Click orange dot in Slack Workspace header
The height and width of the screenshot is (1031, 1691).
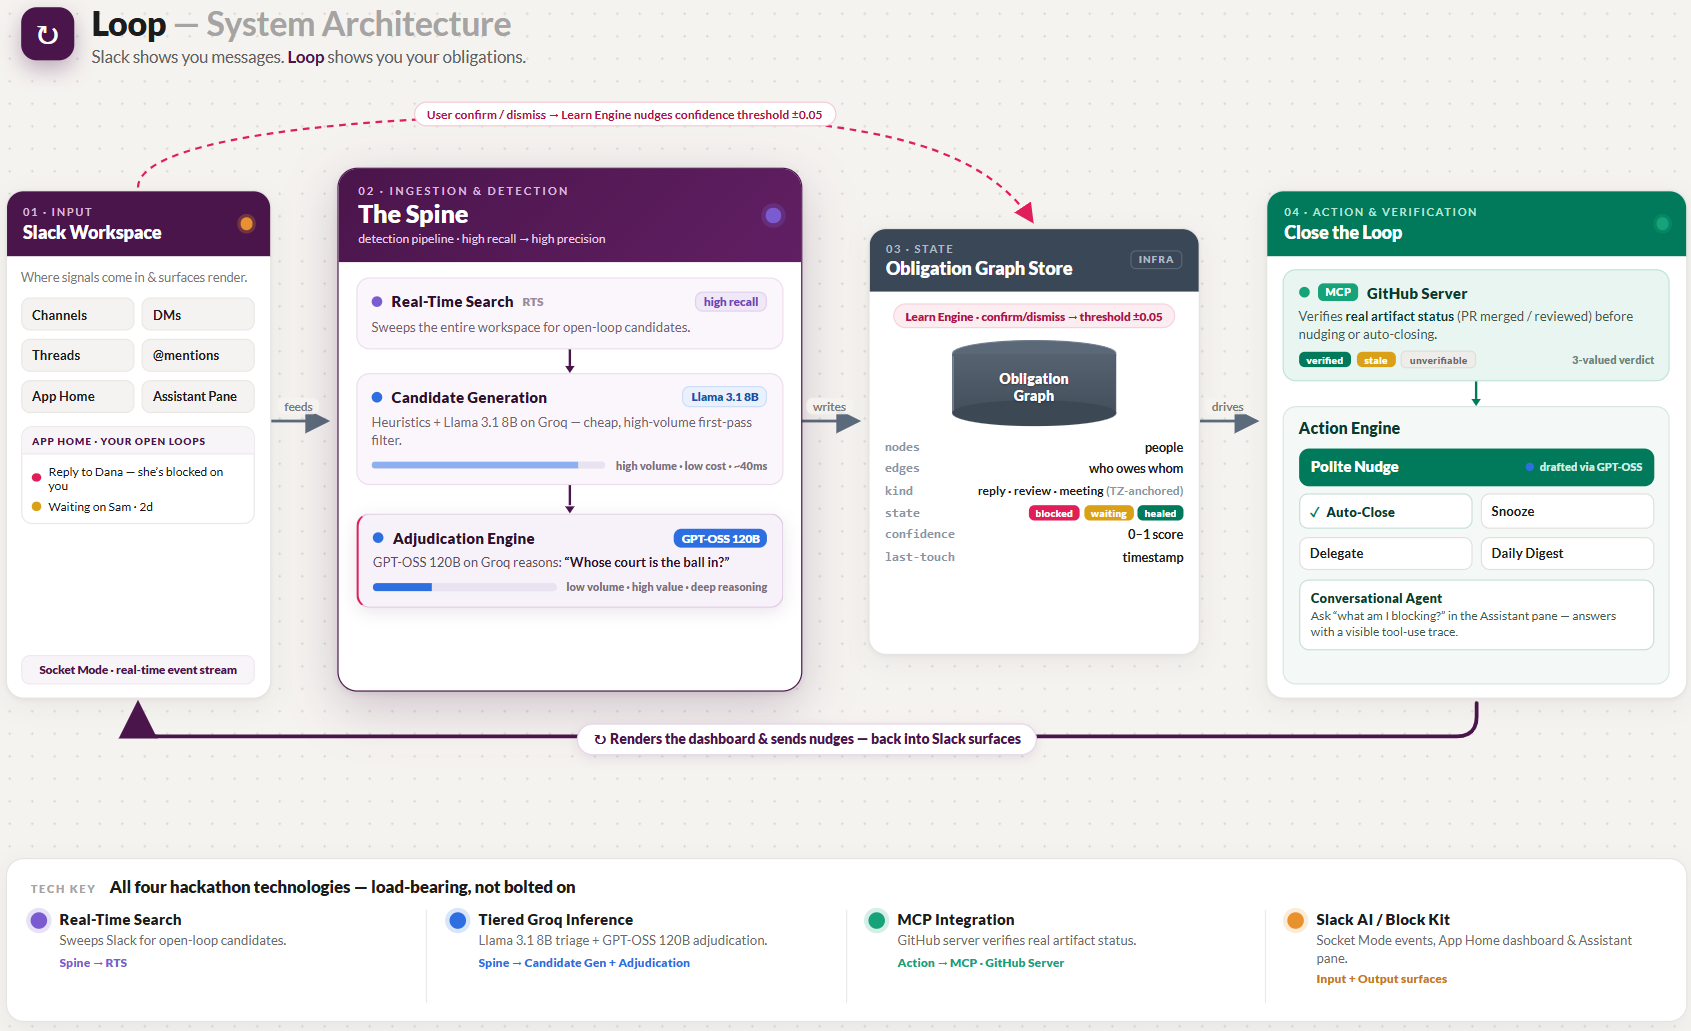coord(246,224)
